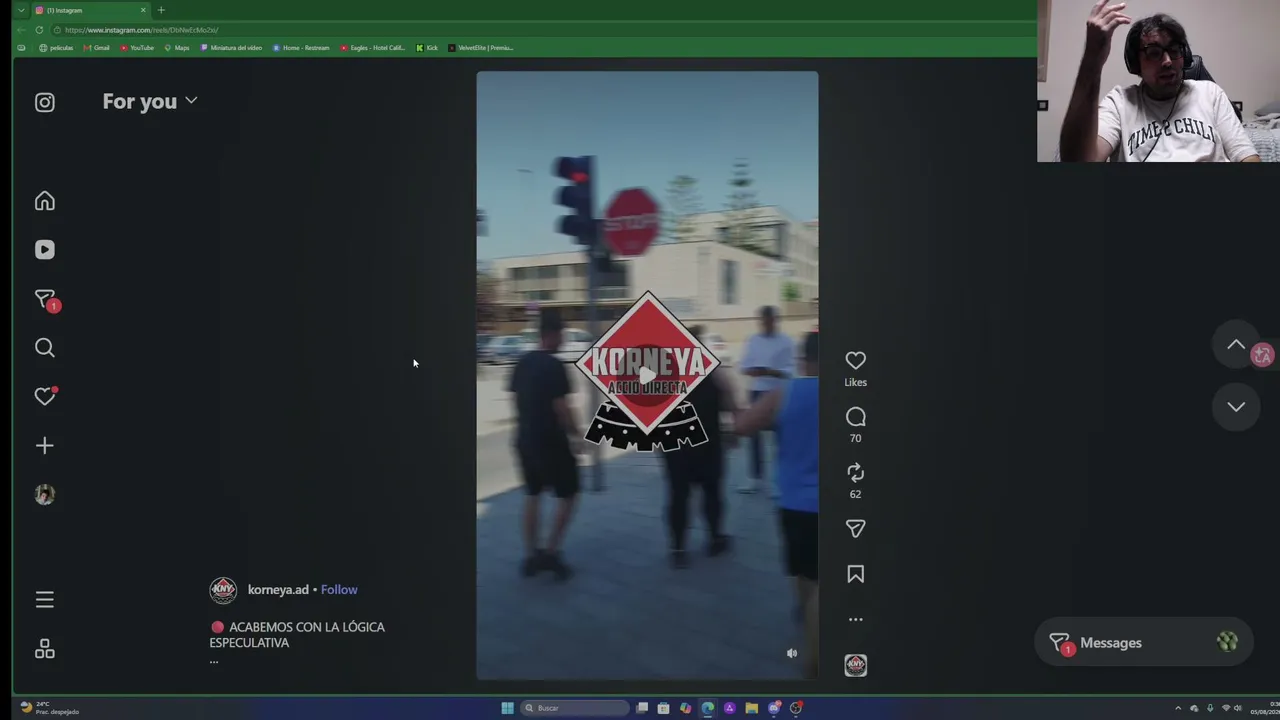Play the paused reel video
1280x720 pixels.
(647, 376)
